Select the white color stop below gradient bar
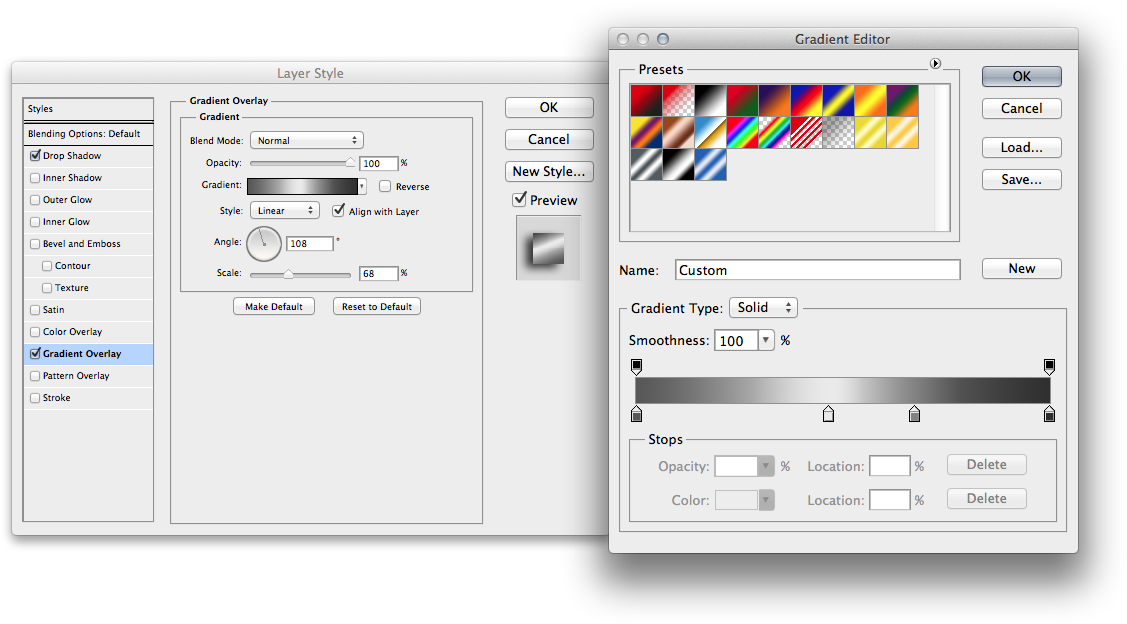 (x=828, y=414)
